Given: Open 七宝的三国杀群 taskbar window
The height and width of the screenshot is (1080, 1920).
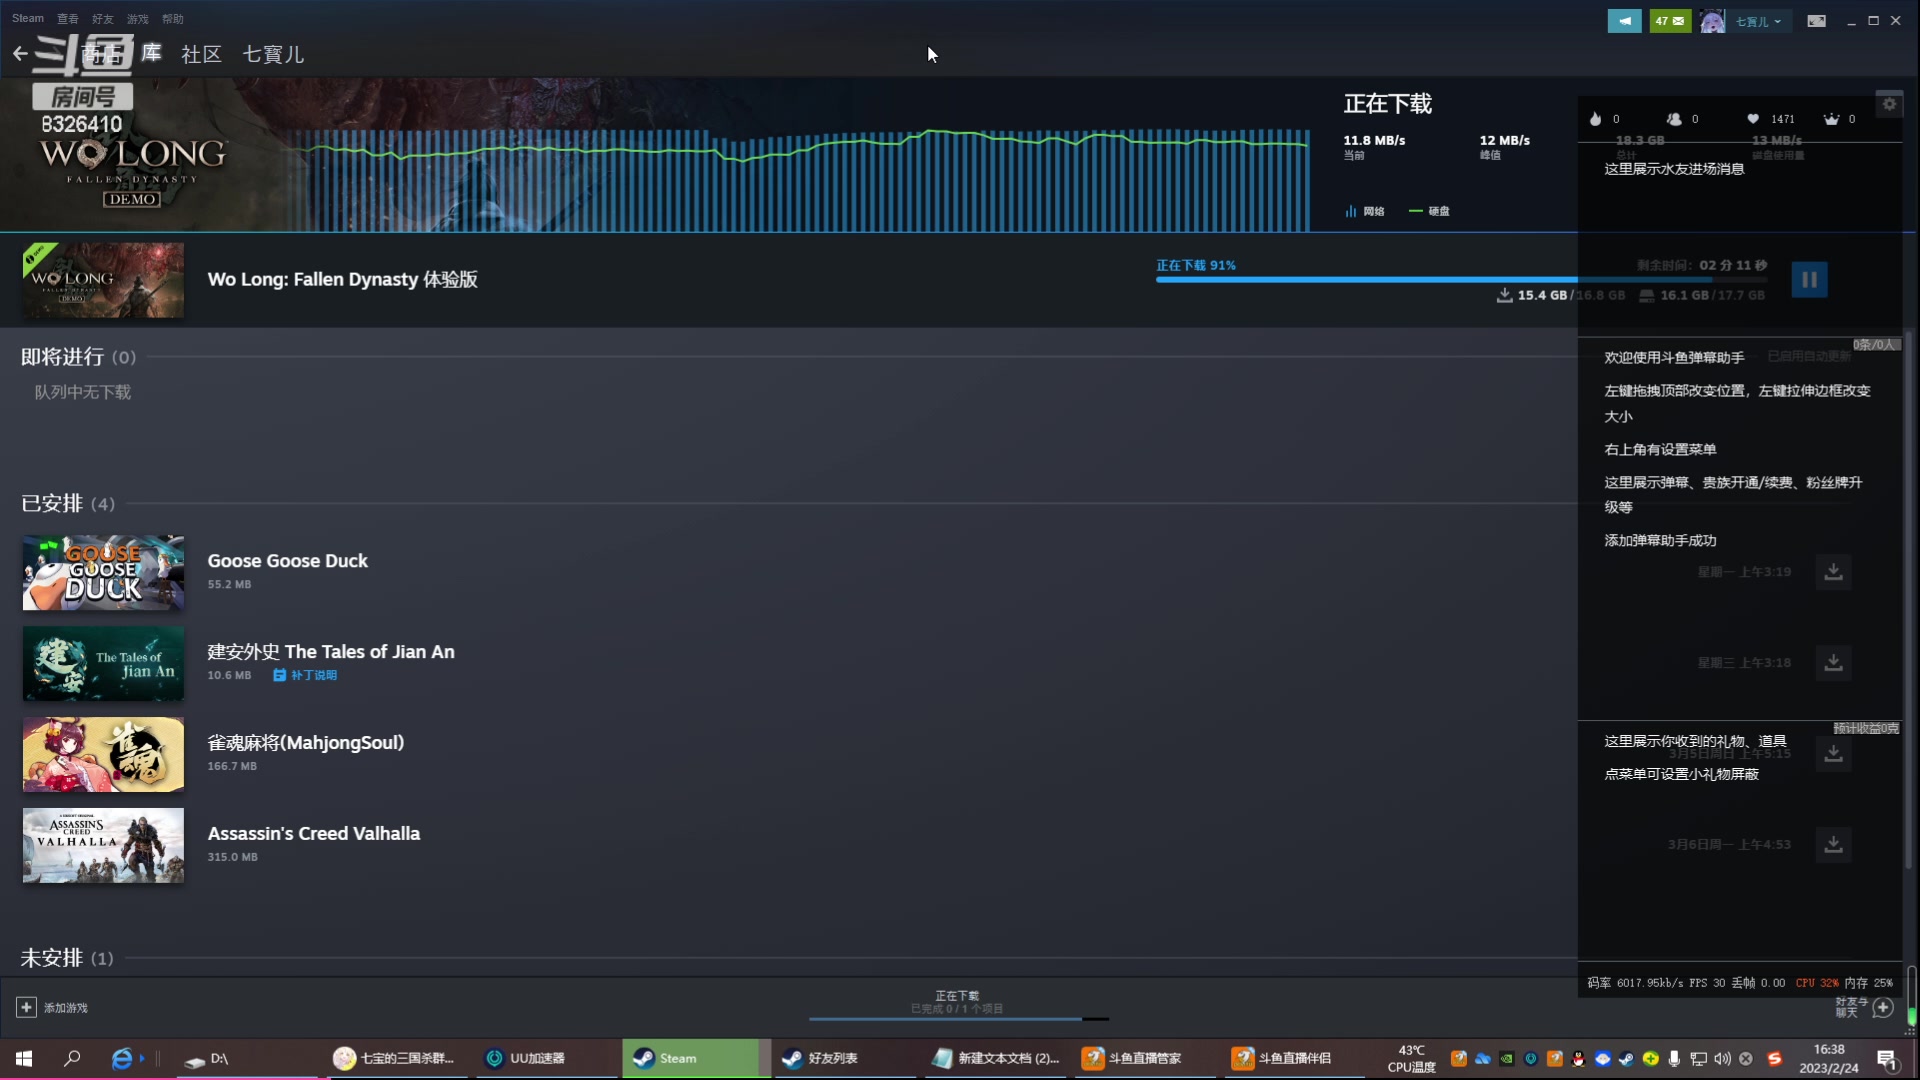Looking at the screenshot, I should (395, 1059).
